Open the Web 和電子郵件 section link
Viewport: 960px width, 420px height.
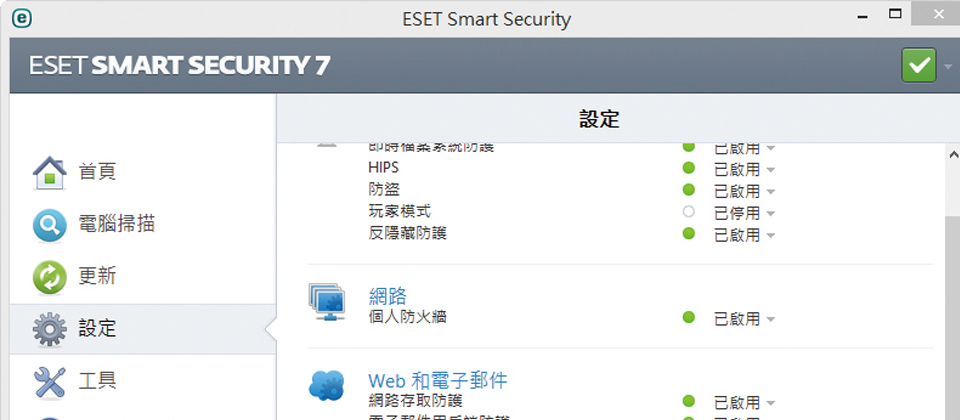click(438, 381)
